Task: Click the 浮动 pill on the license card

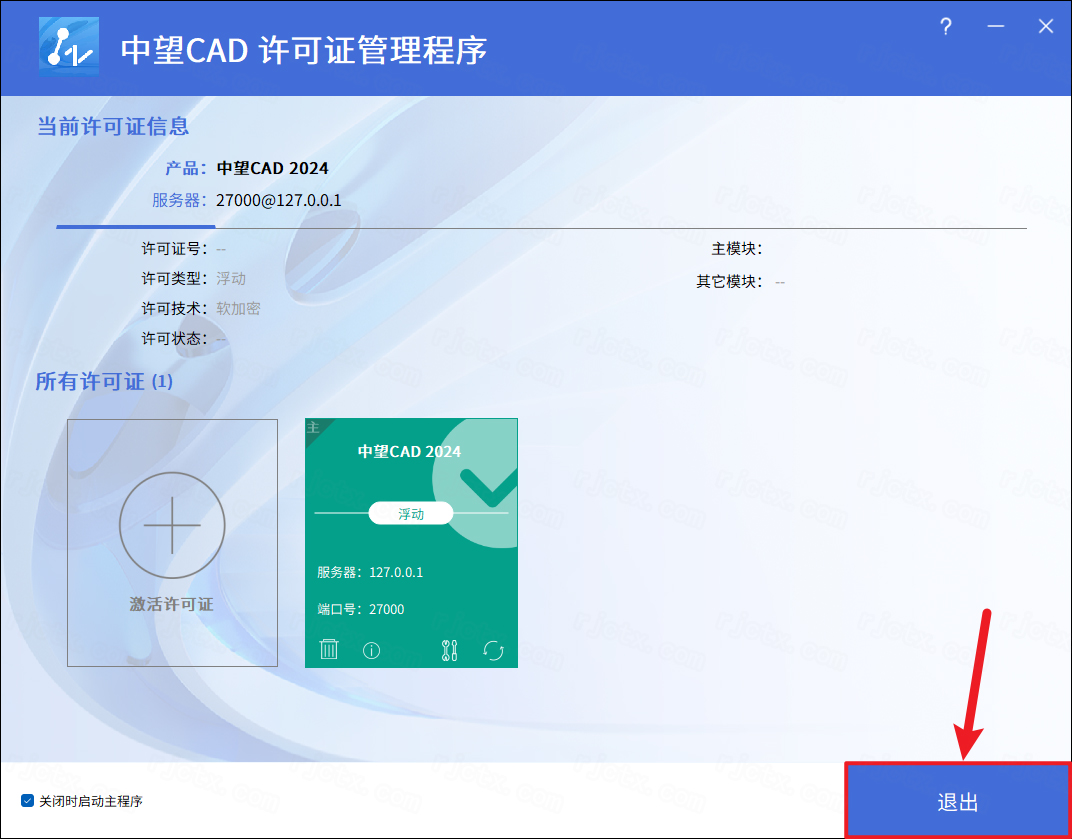Action: pyautogui.click(x=411, y=514)
